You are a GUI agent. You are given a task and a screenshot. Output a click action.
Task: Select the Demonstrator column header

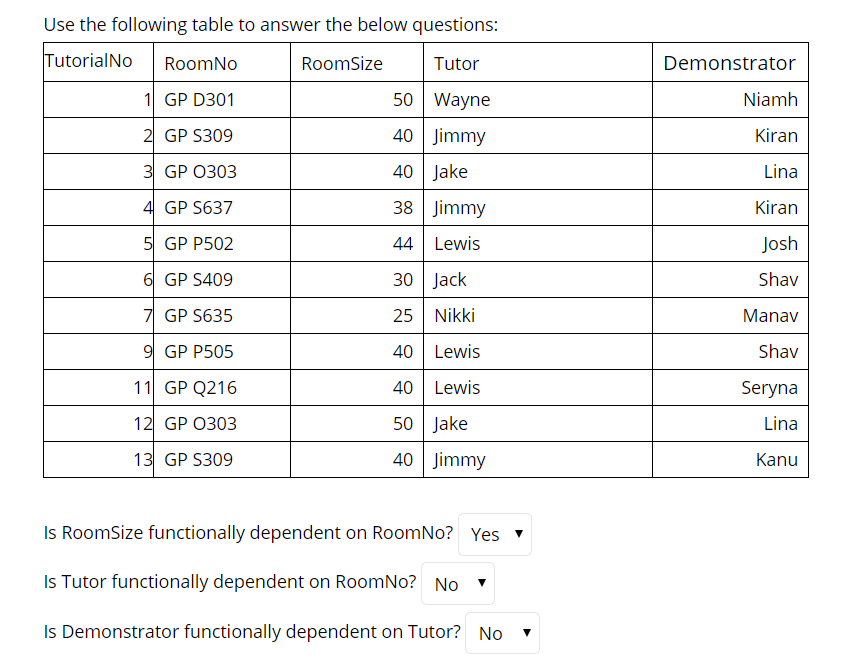(730, 62)
